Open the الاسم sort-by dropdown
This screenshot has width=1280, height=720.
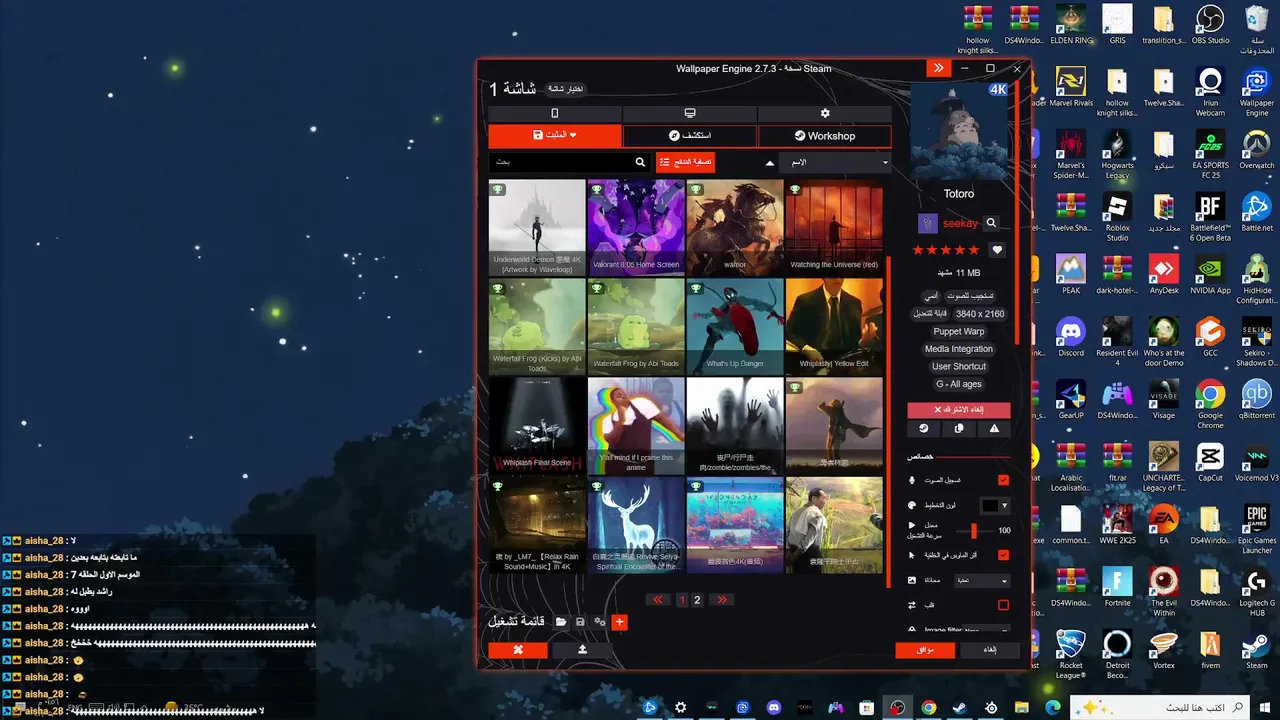[x=835, y=162]
